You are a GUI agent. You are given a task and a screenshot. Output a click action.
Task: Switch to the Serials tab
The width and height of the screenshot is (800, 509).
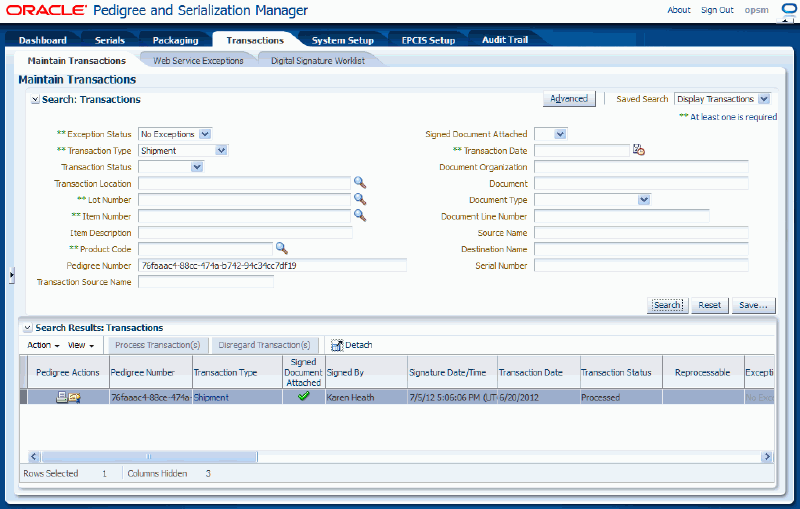[x=110, y=40]
